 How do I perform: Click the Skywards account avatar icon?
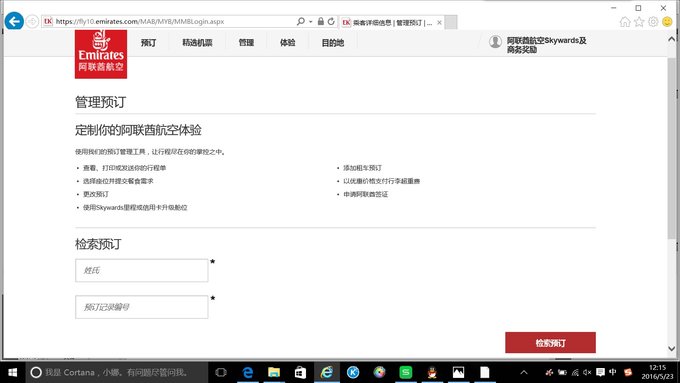pos(495,42)
